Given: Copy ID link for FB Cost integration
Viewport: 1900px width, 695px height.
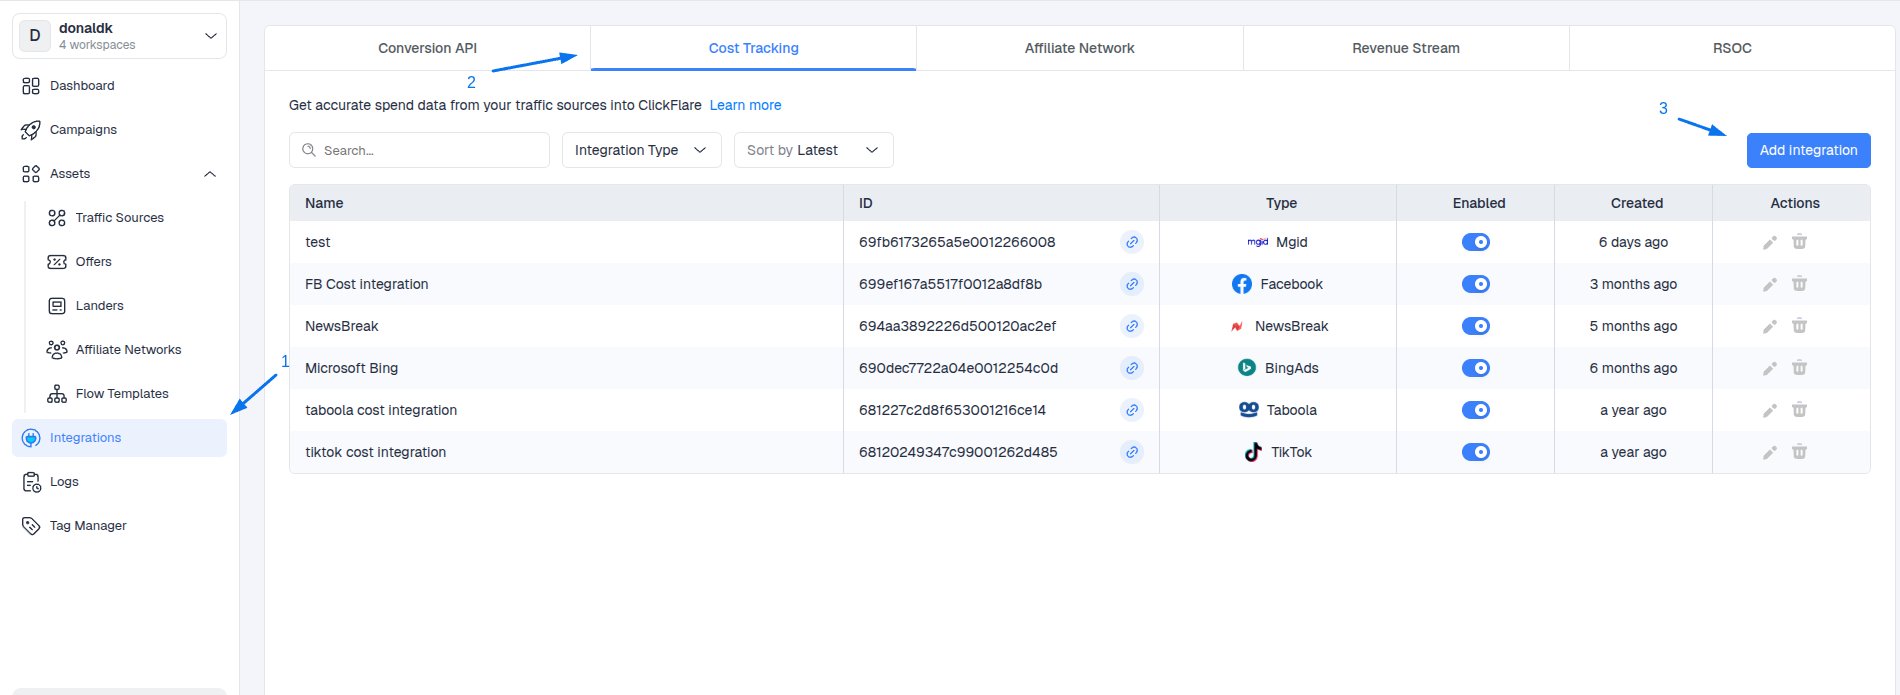Looking at the screenshot, I should pos(1131,284).
